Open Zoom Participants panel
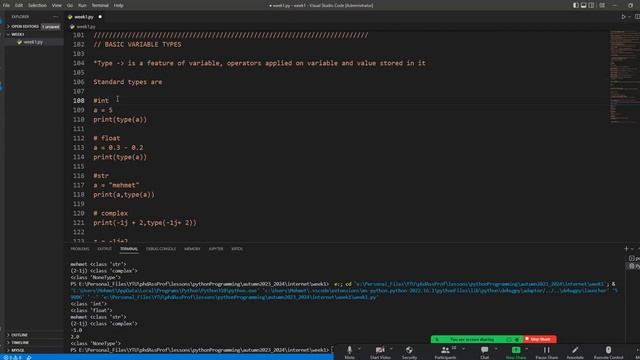 tap(445, 352)
